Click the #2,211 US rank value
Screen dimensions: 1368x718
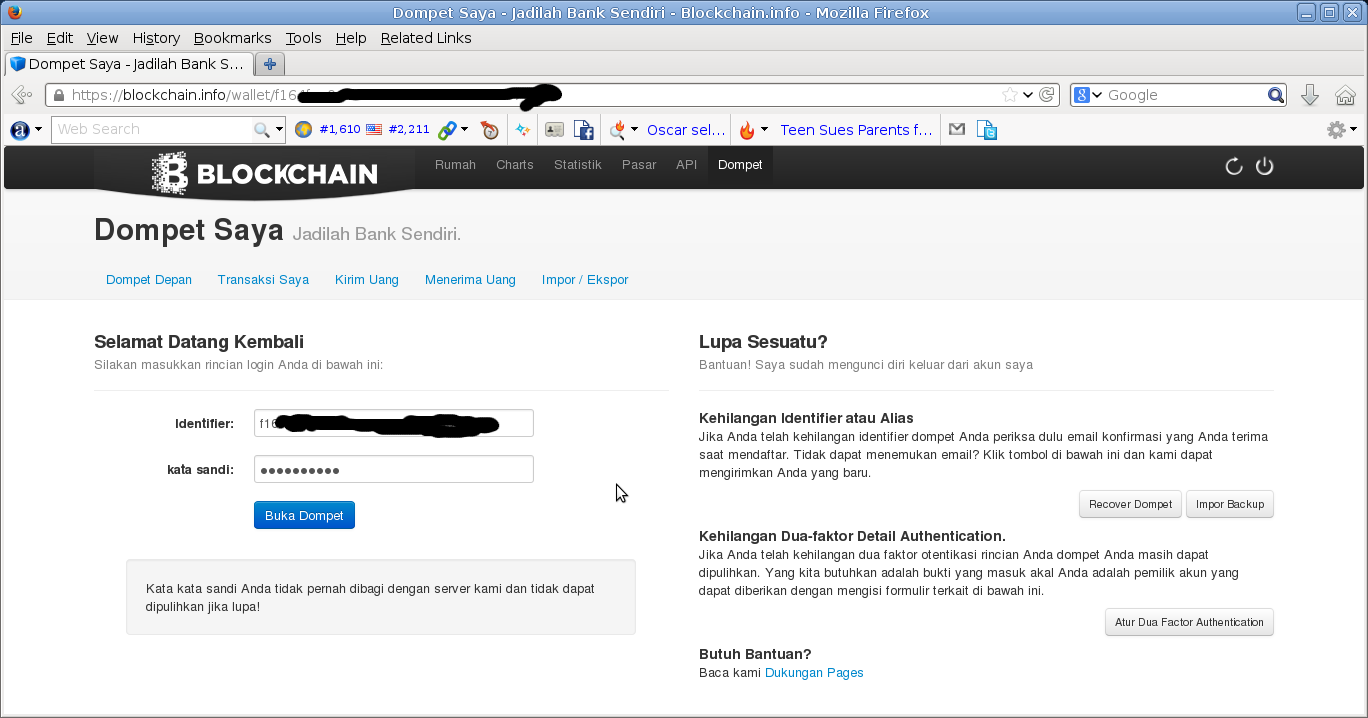(x=409, y=130)
